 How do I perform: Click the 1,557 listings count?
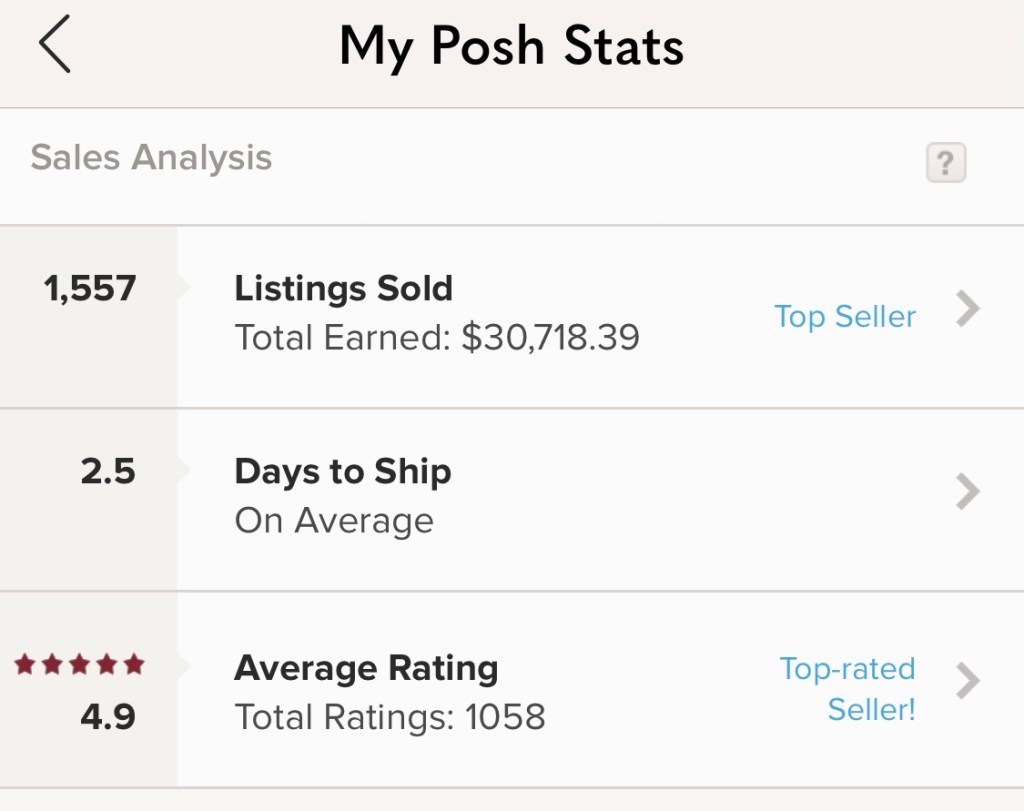click(x=90, y=289)
